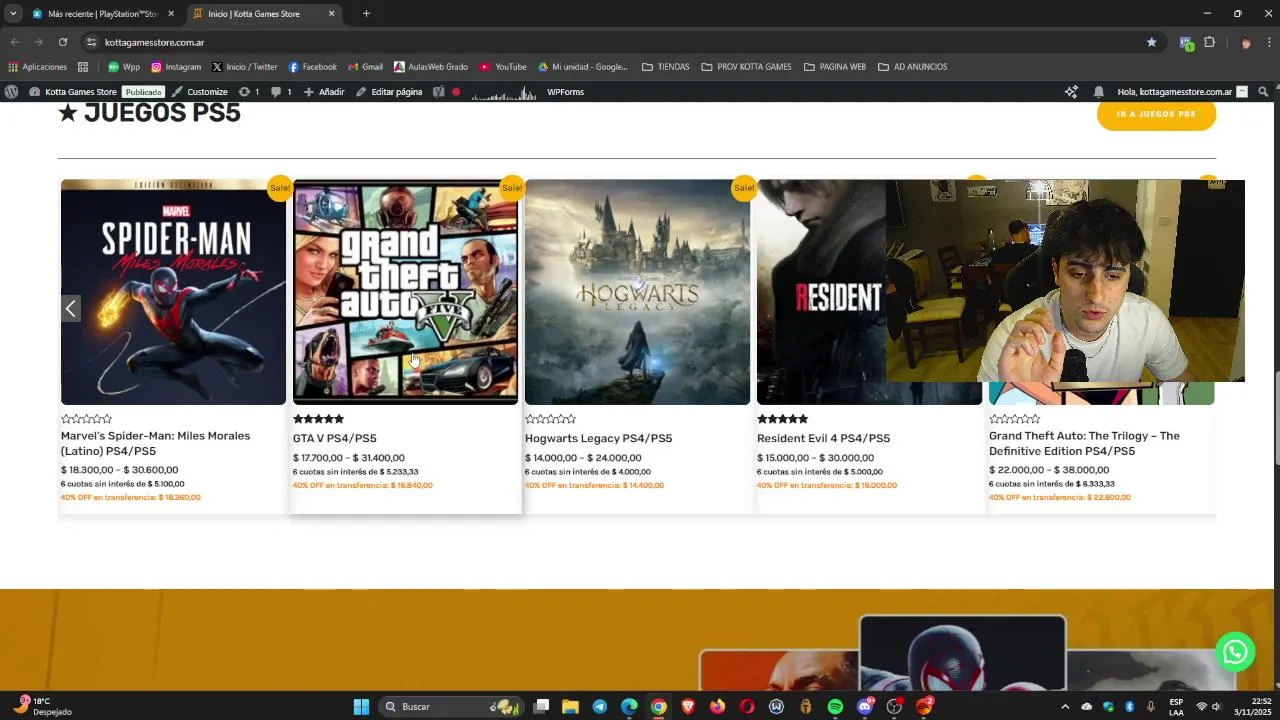The height and width of the screenshot is (720, 1280).
Task: Click Editar página in the admin bar
Action: tap(389, 92)
